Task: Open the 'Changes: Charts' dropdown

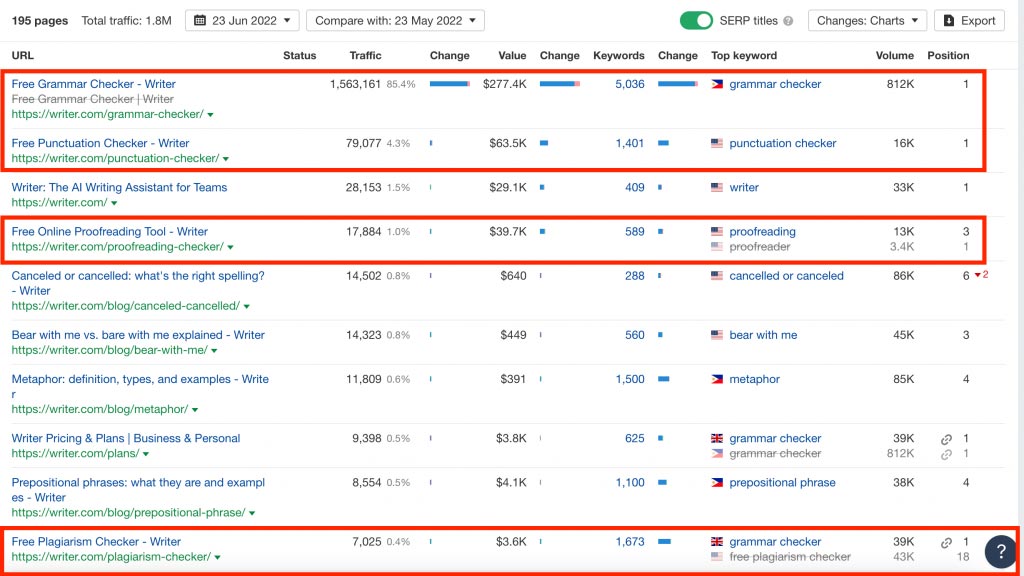Action: tap(867, 21)
